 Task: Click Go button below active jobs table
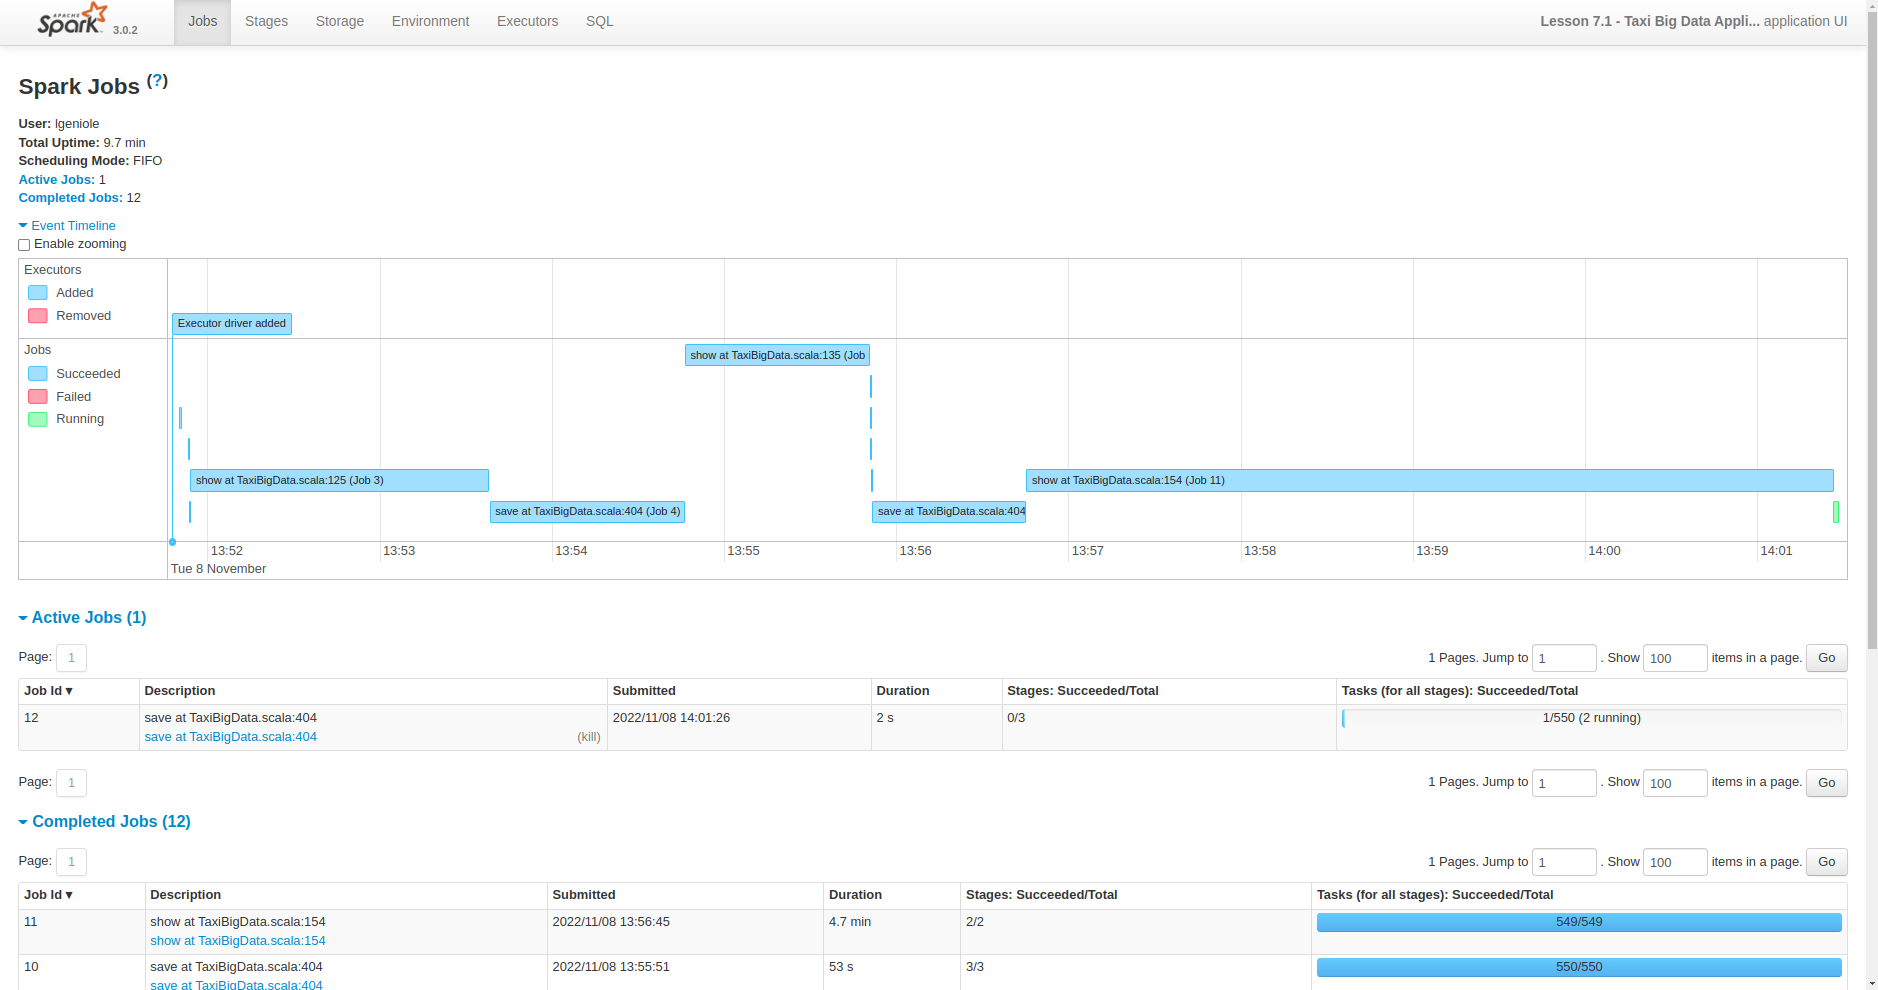(x=1826, y=783)
